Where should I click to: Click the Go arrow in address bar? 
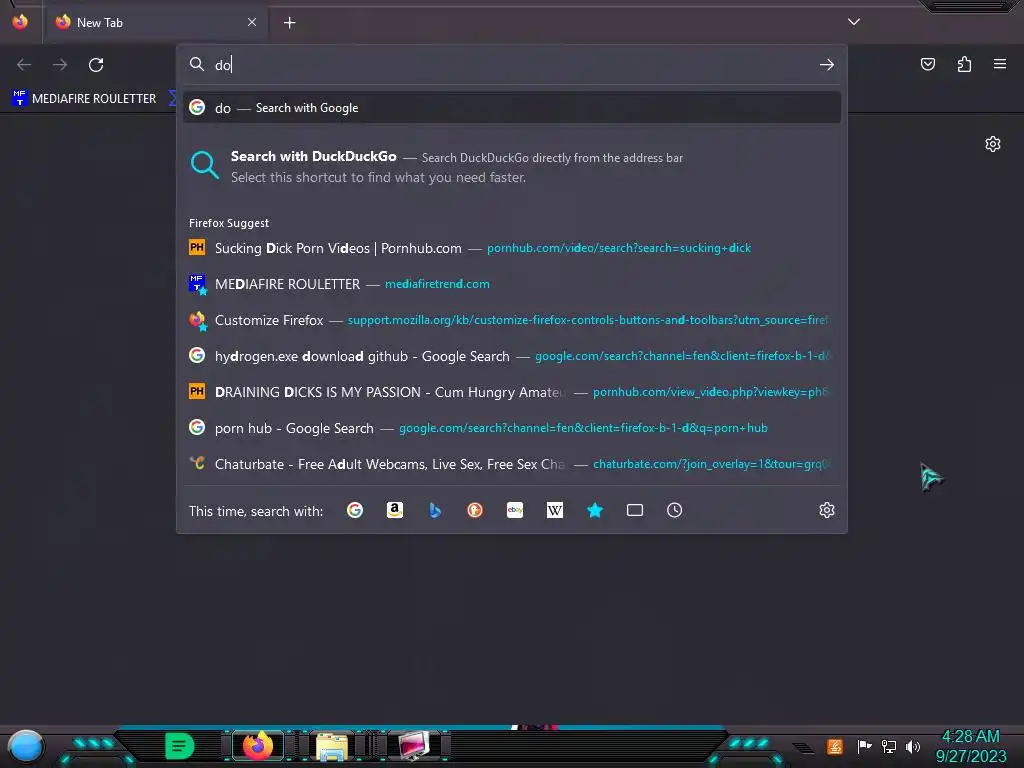(x=827, y=65)
